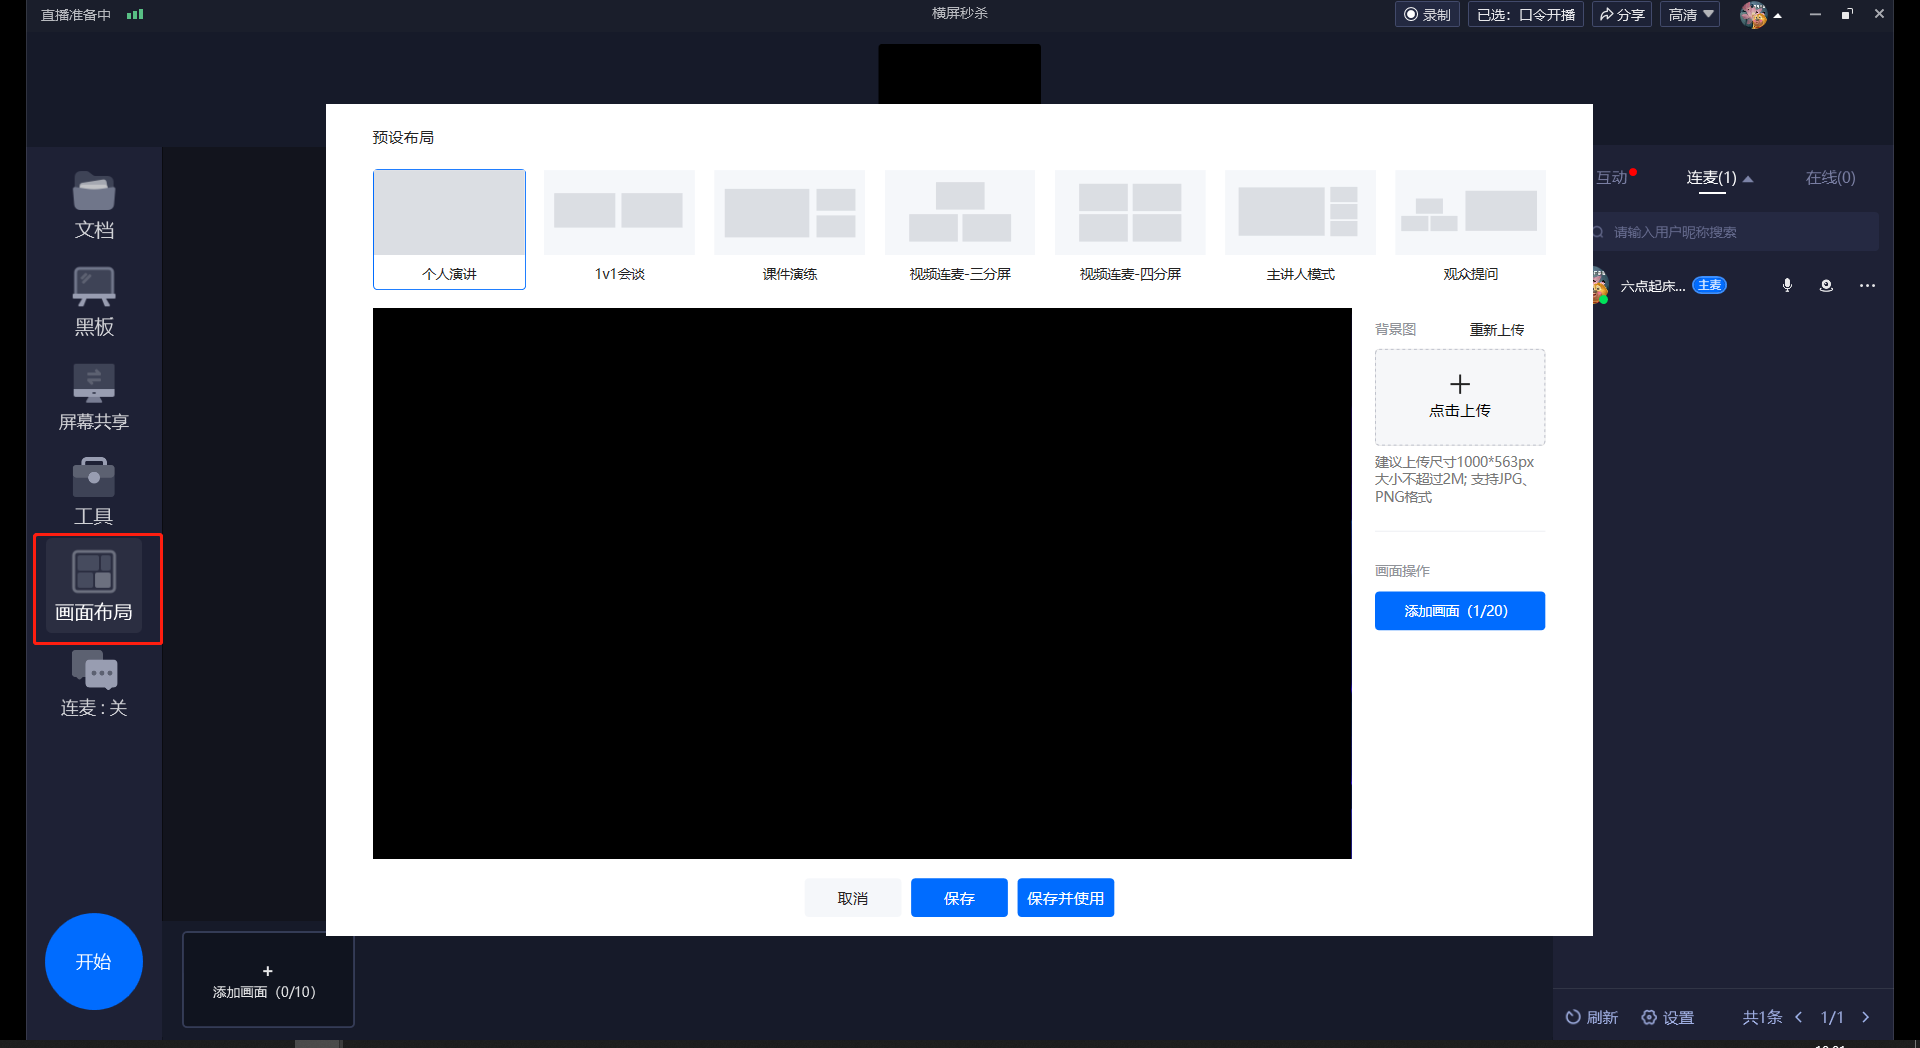The width and height of the screenshot is (1920, 1048).
Task: Go to previous page of participants
Action: pyautogui.click(x=1799, y=1017)
